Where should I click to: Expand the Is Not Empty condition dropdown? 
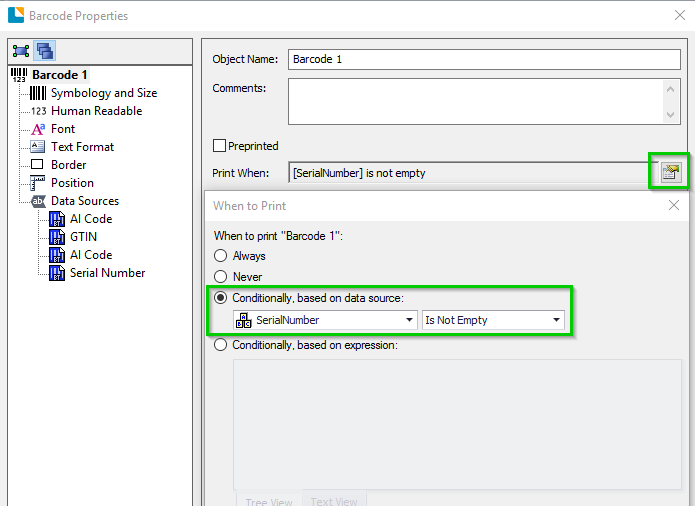pyautogui.click(x=493, y=320)
